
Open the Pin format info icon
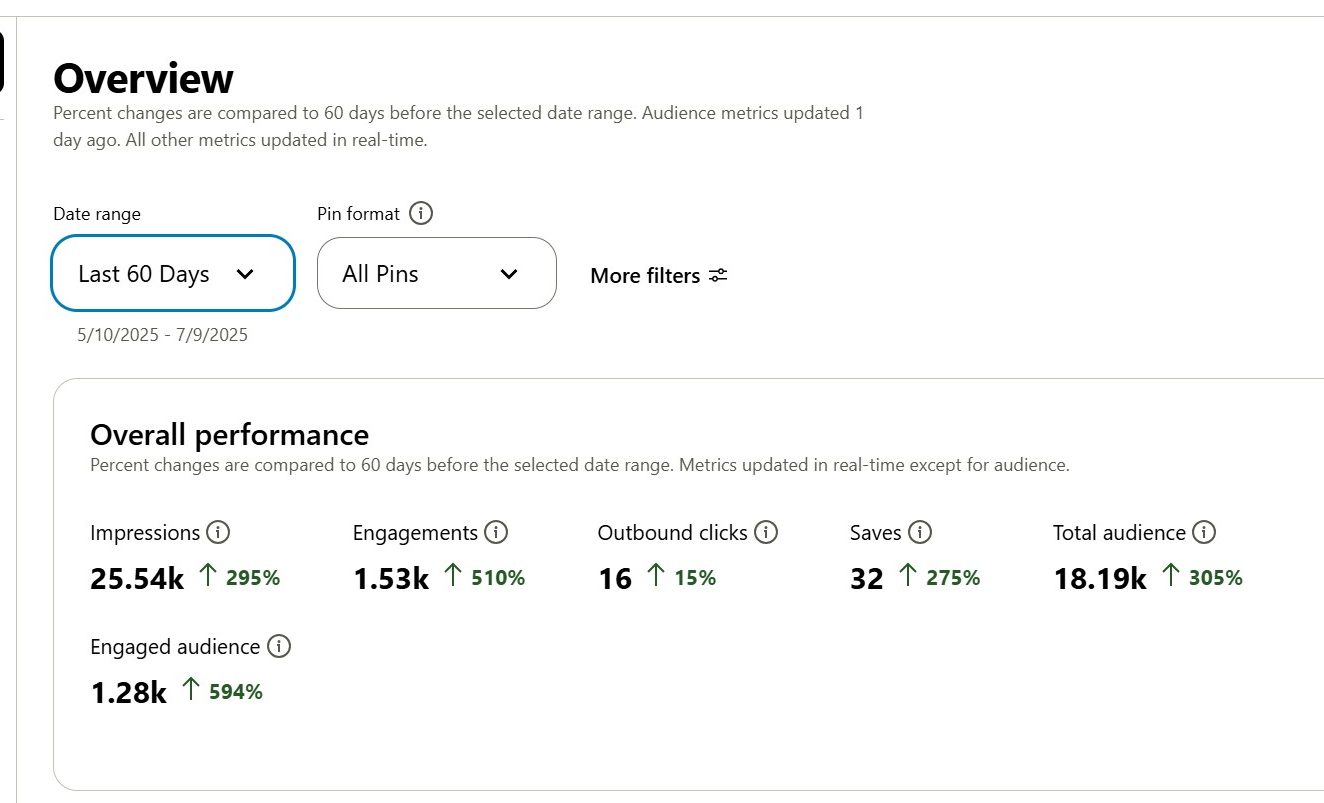point(420,213)
